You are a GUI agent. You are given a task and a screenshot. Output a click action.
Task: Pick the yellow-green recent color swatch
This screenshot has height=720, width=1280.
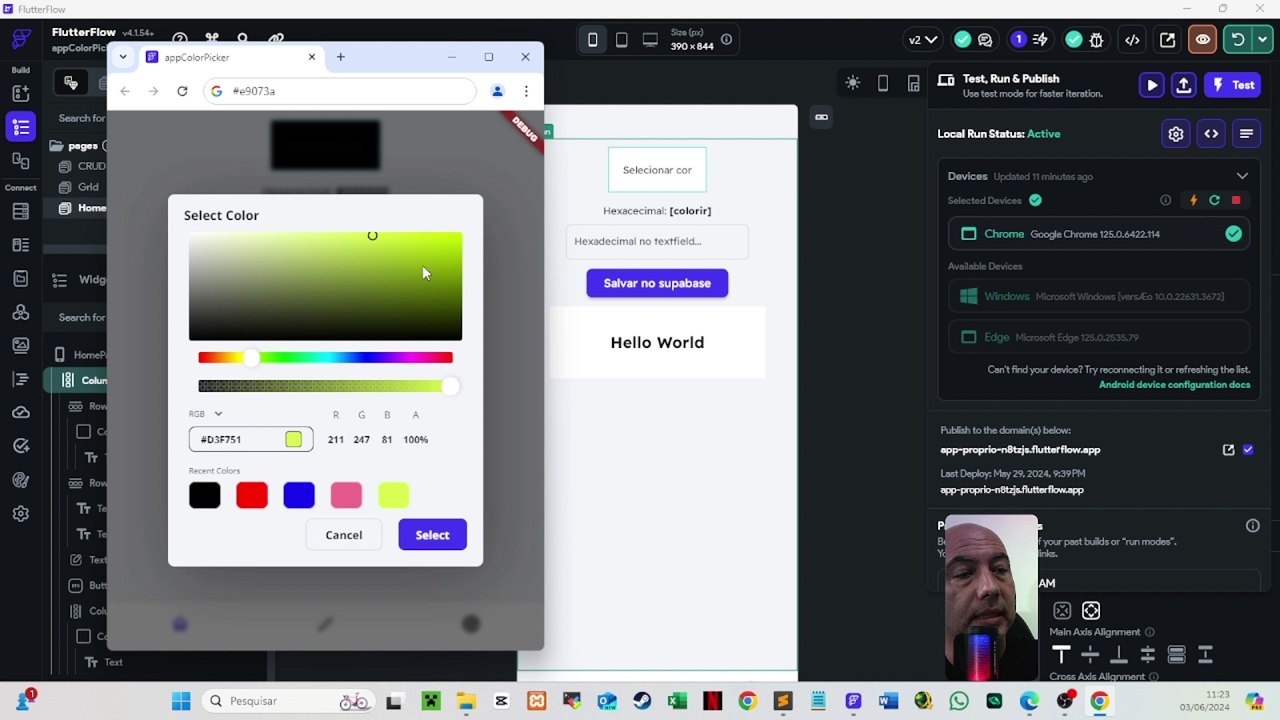[393, 495]
